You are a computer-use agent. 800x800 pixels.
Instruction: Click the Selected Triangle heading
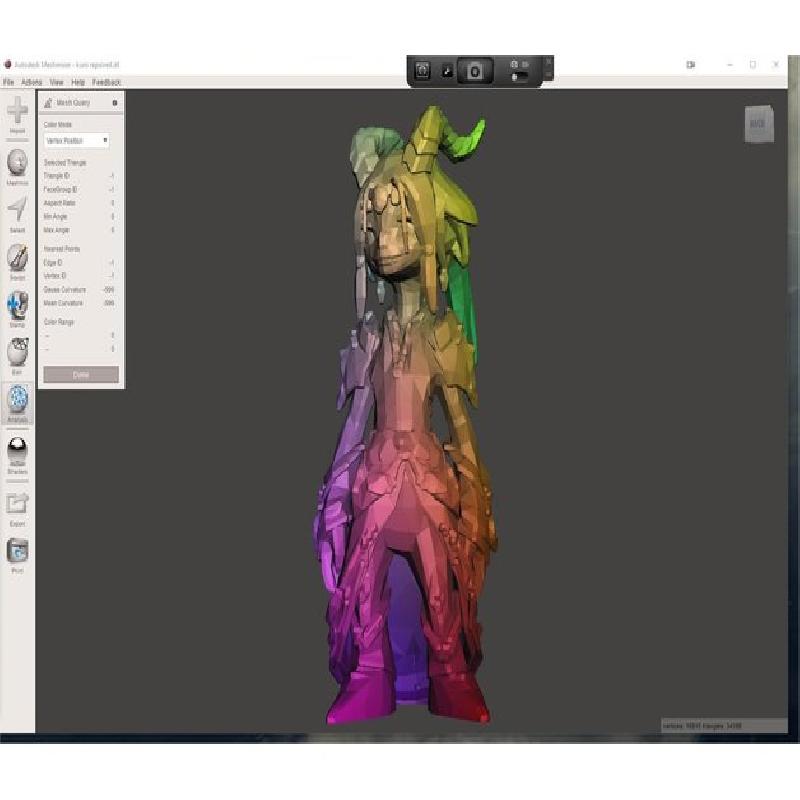pyautogui.click(x=65, y=163)
